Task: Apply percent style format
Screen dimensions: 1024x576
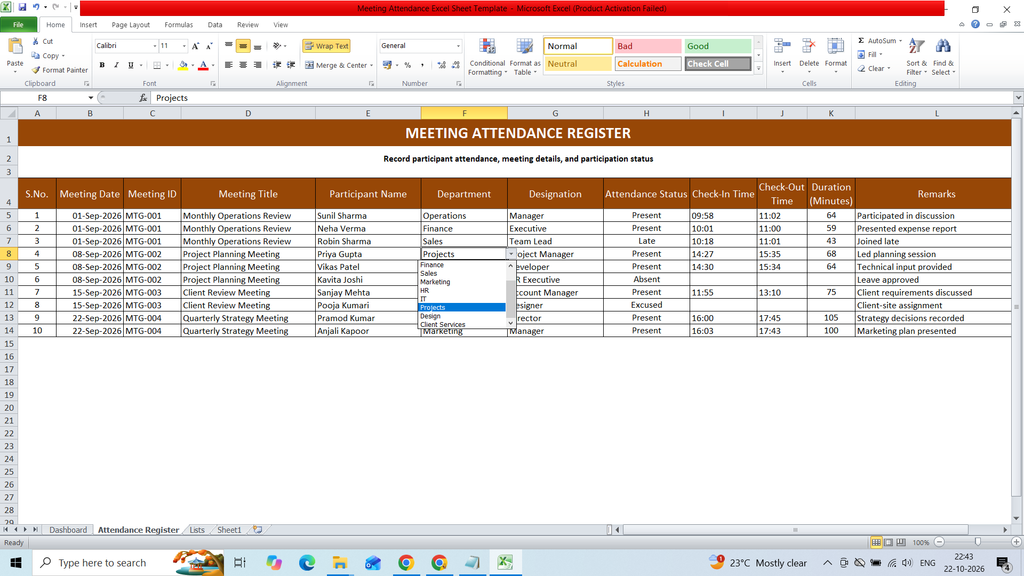Action: 408,65
